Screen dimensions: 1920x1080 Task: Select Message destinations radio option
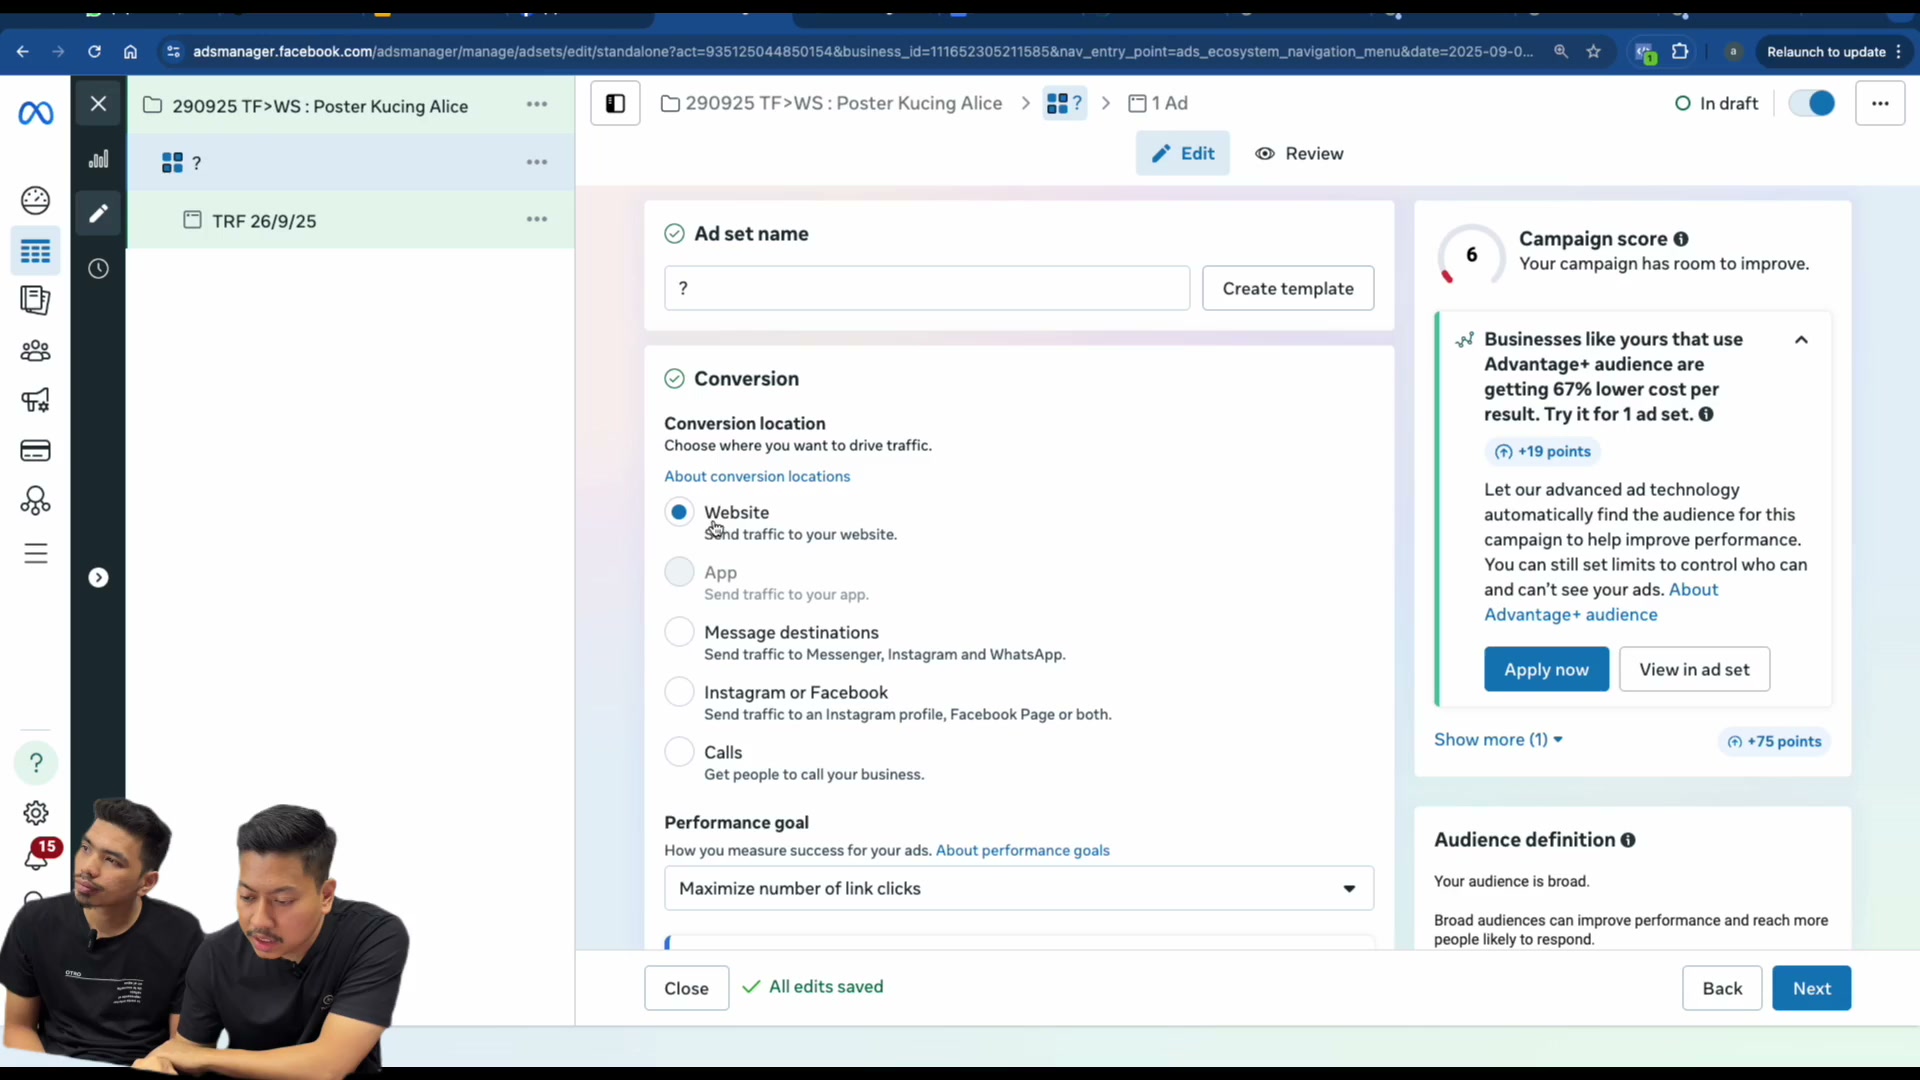click(679, 632)
